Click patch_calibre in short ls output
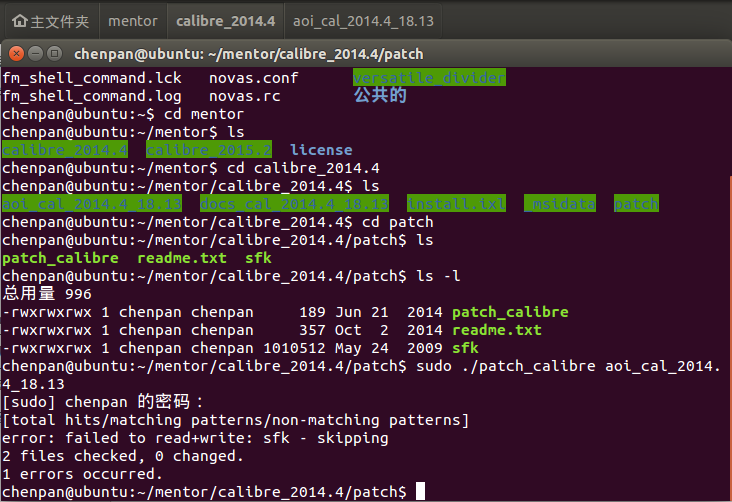This screenshot has width=732, height=502. (x=60, y=258)
